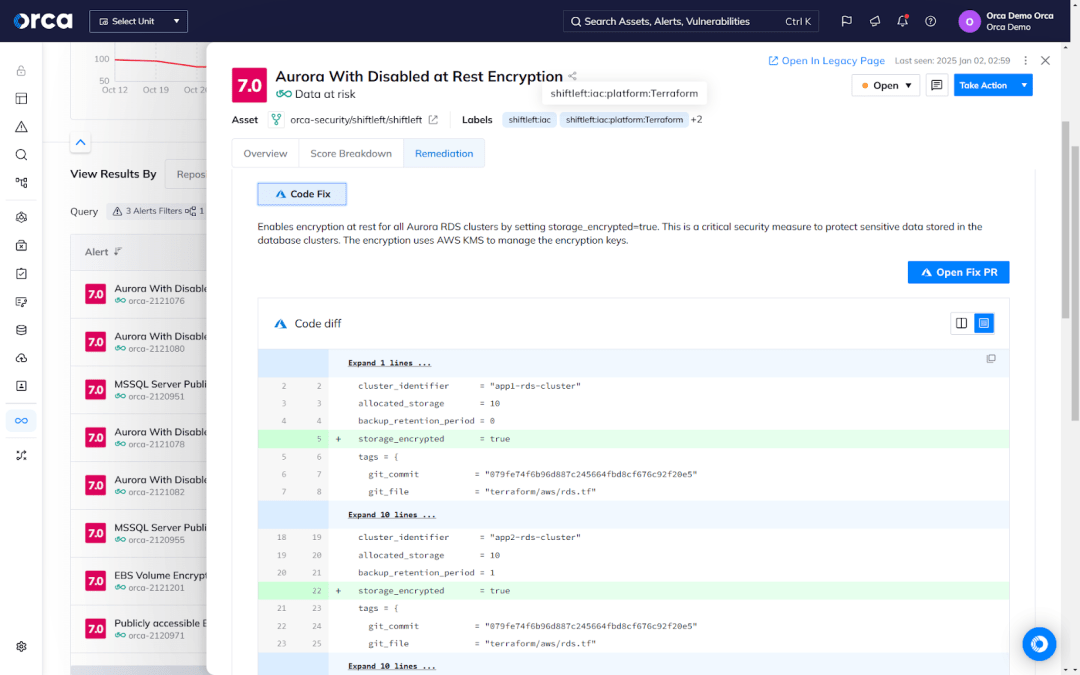The width and height of the screenshot is (1080, 675).
Task: Click the Orca logo
Action: (43, 21)
